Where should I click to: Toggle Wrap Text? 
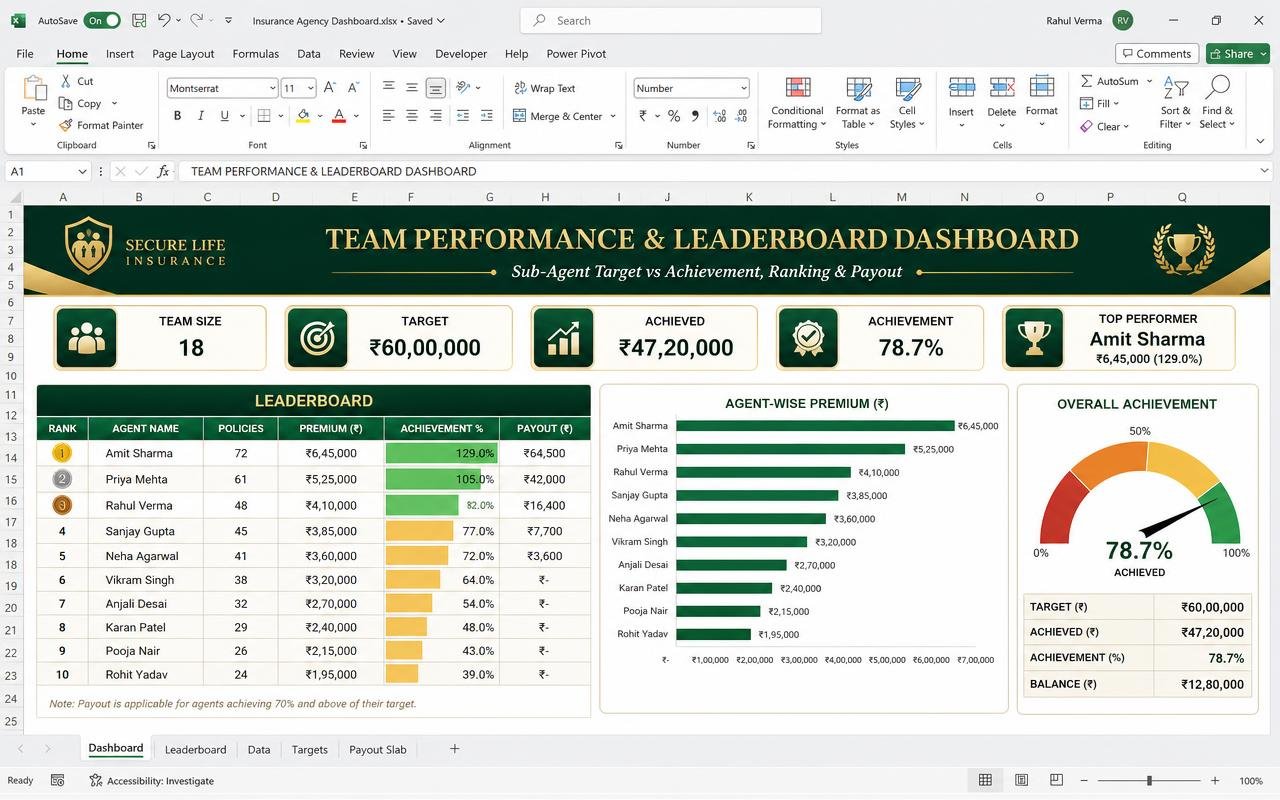click(545, 88)
